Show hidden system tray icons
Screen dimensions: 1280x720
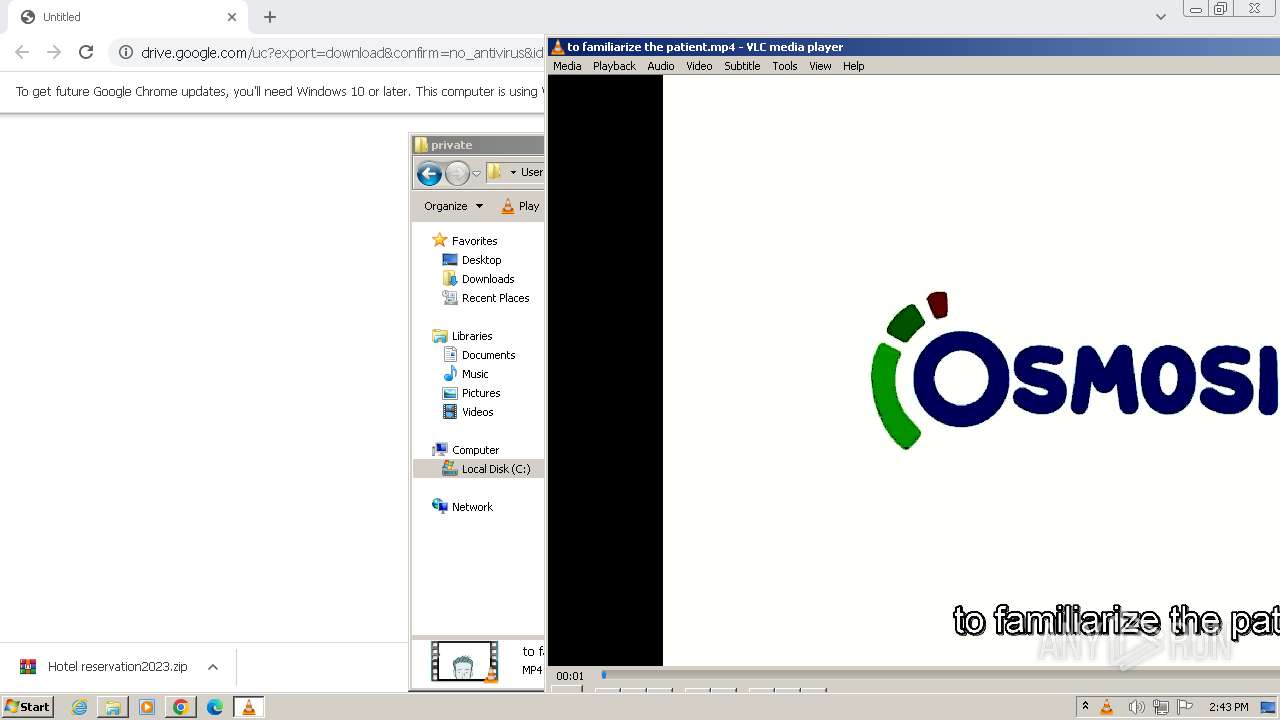click(1085, 707)
